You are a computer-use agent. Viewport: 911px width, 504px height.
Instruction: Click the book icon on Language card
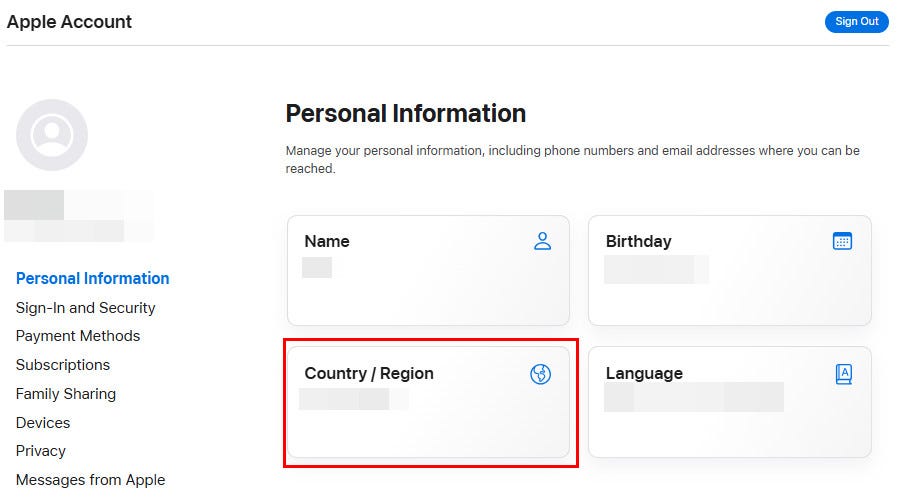(844, 374)
